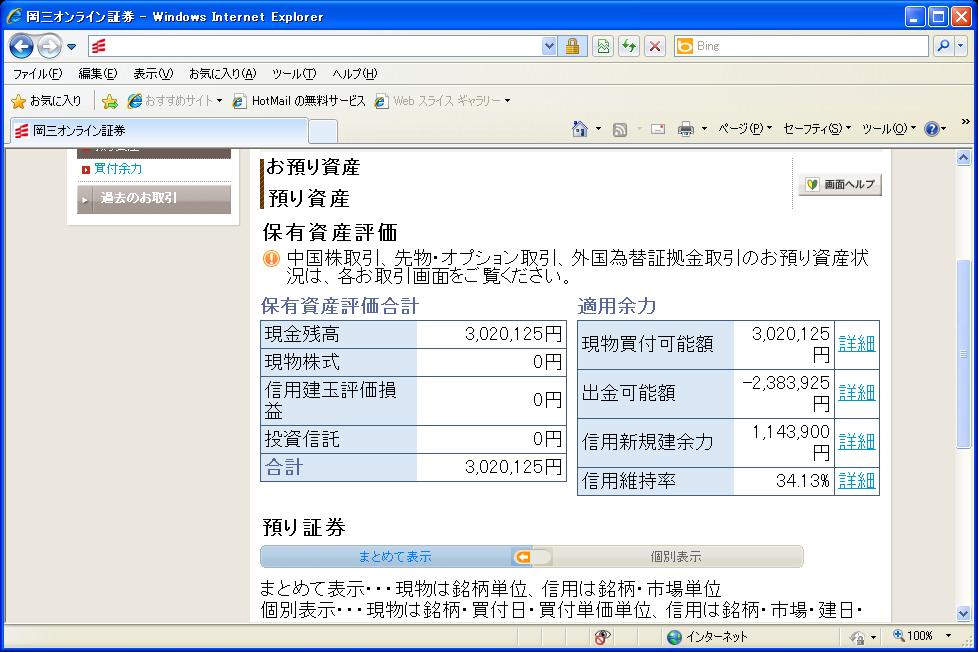Click the 画面ヘルプ button
The height and width of the screenshot is (652, 978).
tap(840, 185)
